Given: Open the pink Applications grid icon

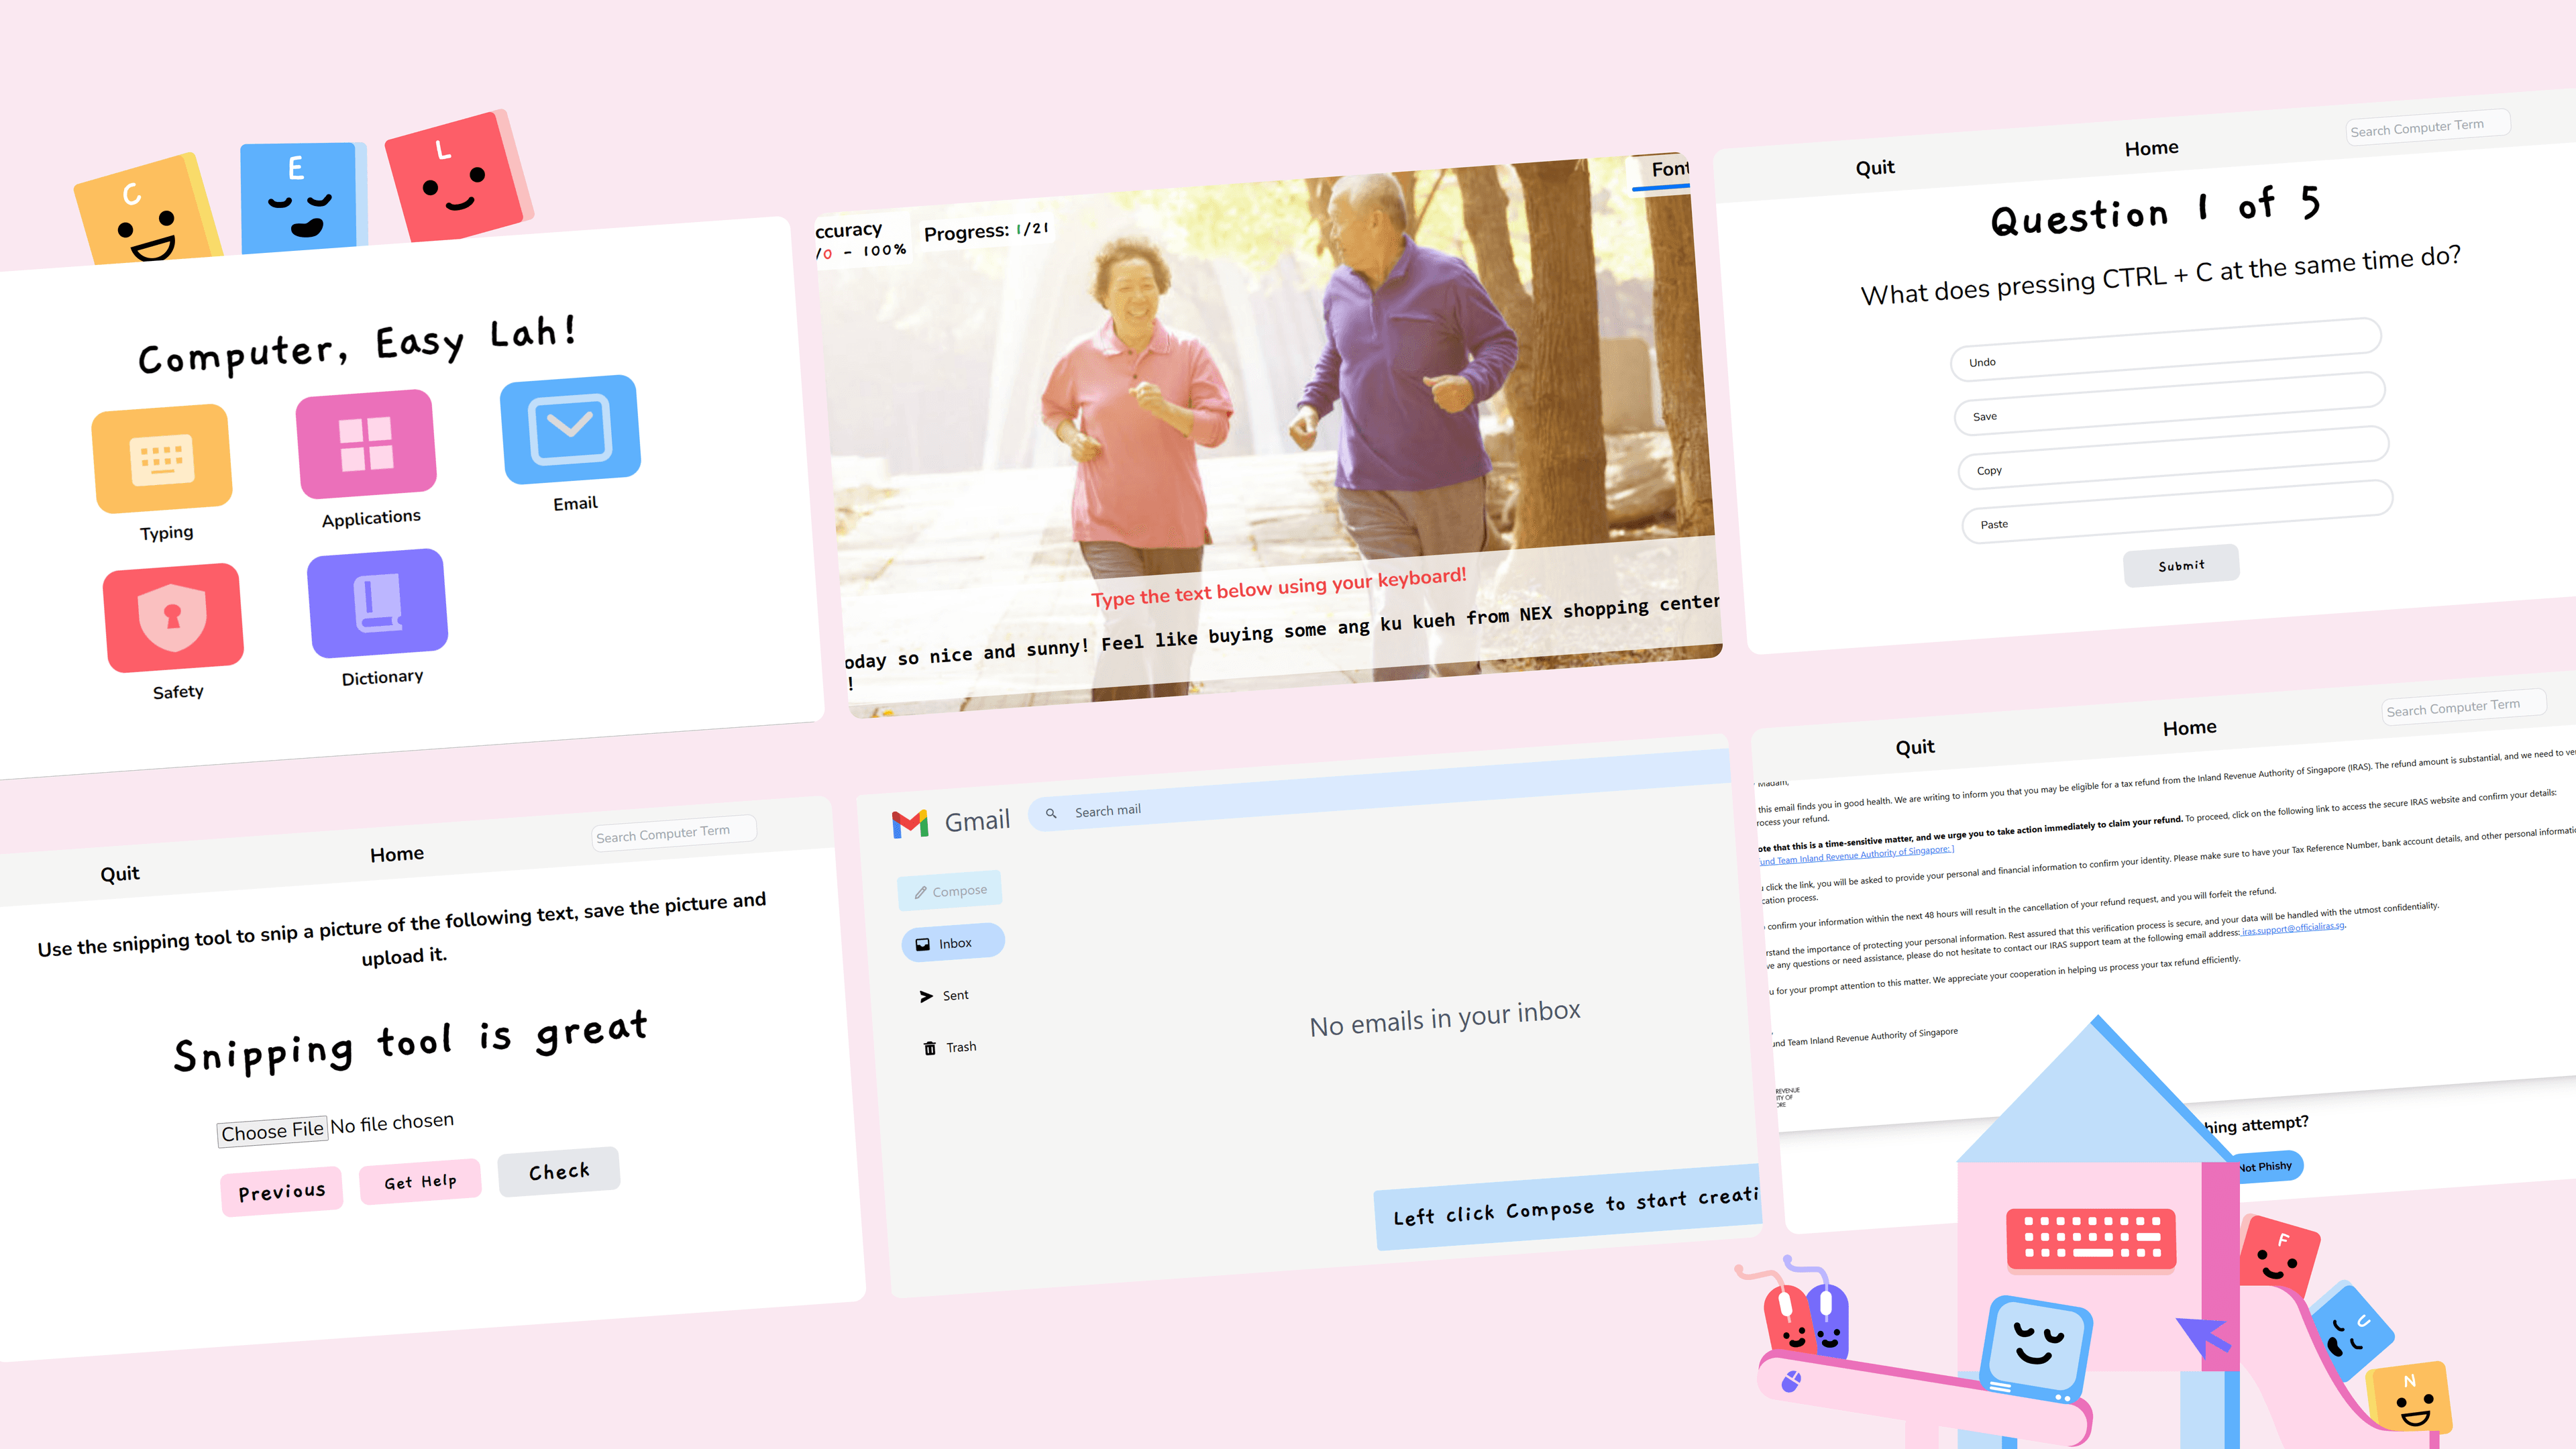Looking at the screenshot, I should pos(366,444).
